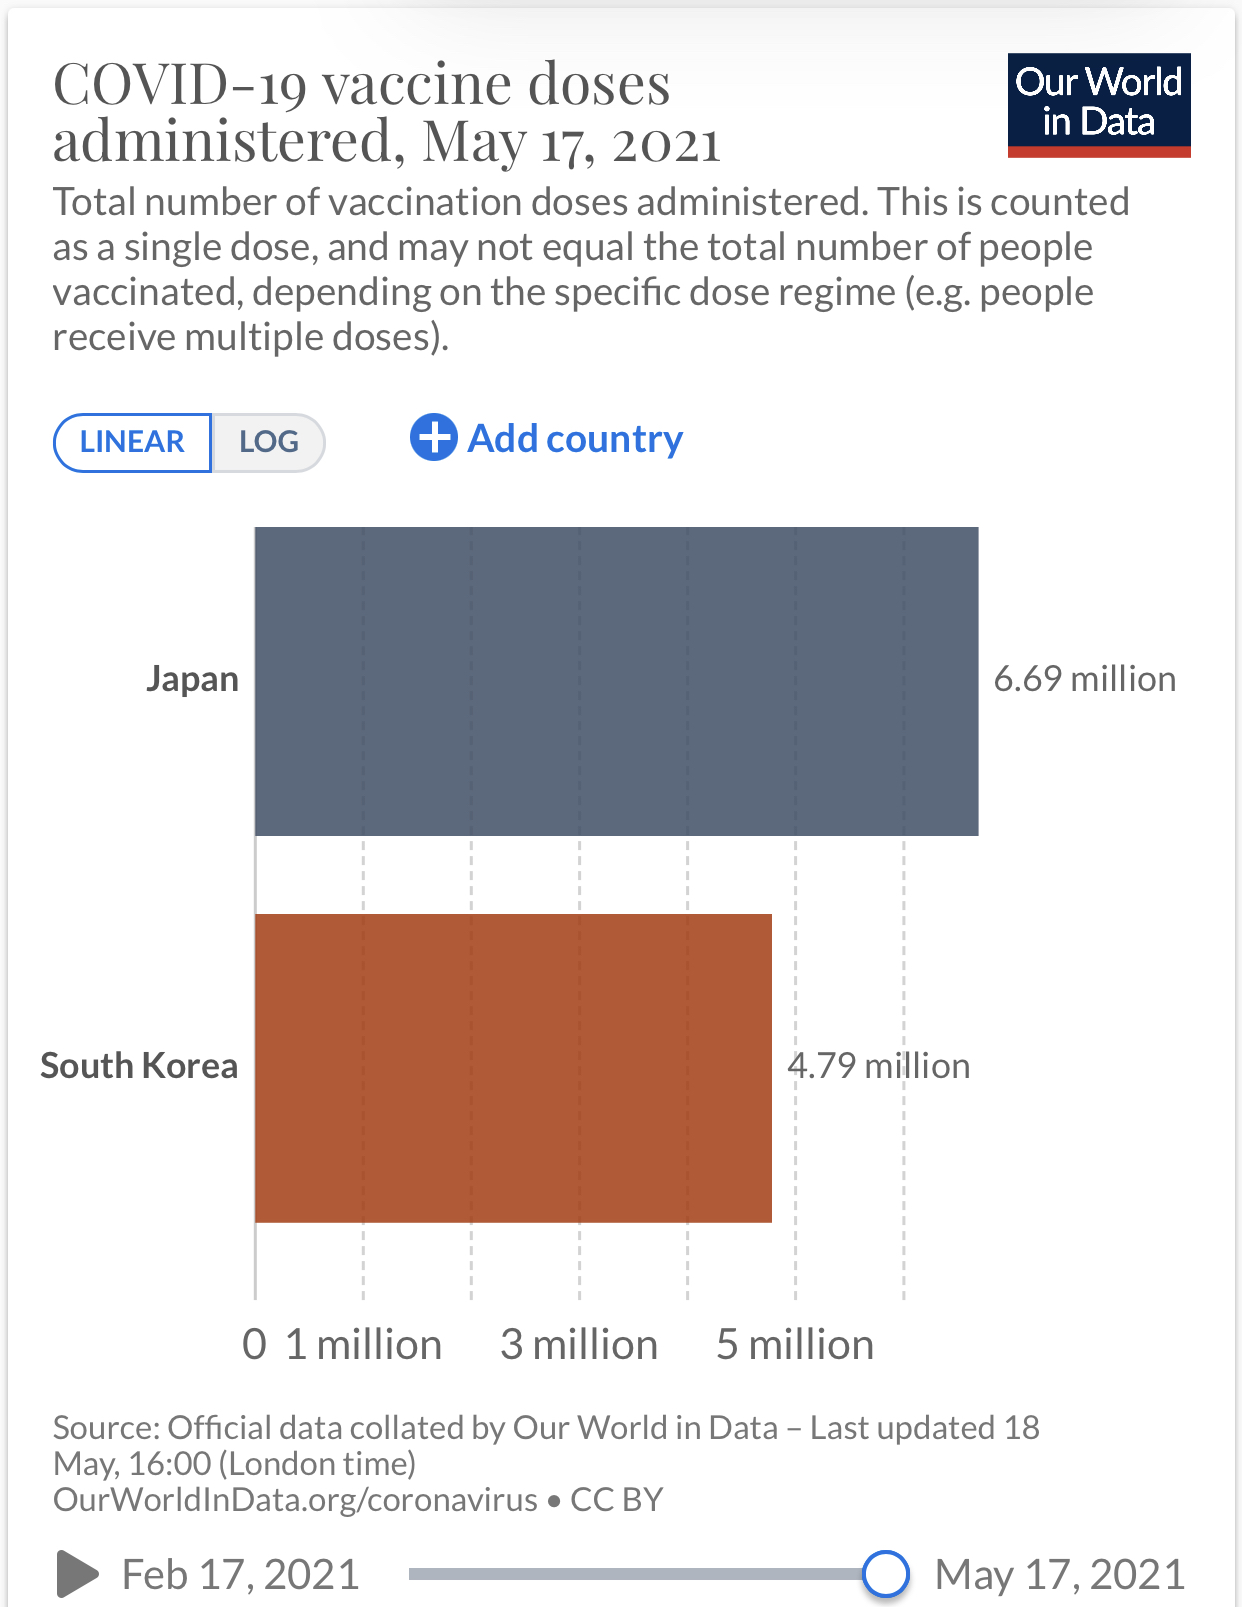Open the Our World in Data logo
The image size is (1242, 1607).
1098,104
